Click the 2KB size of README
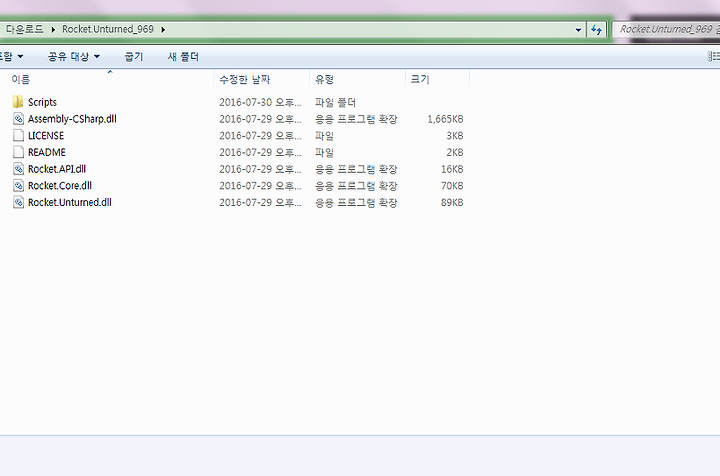 pos(455,152)
